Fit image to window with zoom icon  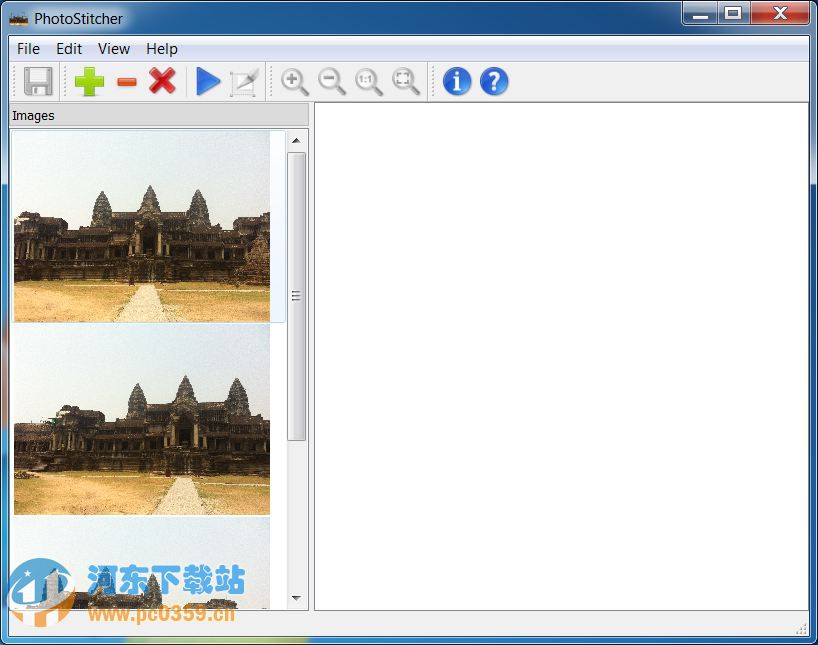[405, 82]
